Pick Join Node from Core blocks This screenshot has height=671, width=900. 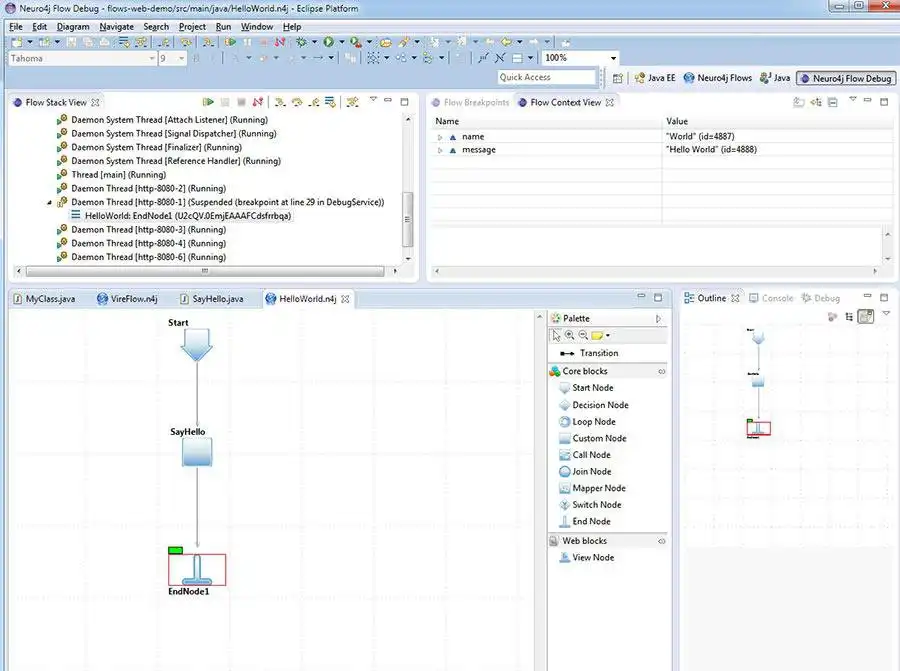coord(585,471)
